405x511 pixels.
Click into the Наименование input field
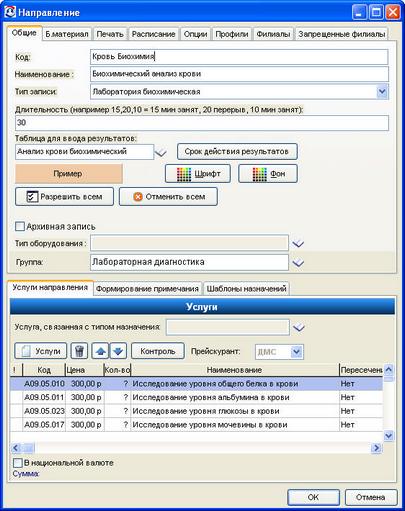tap(239, 74)
